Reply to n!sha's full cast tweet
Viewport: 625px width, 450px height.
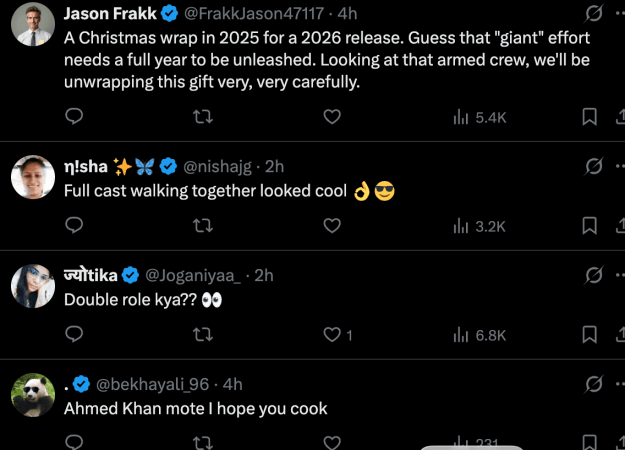[73, 226]
